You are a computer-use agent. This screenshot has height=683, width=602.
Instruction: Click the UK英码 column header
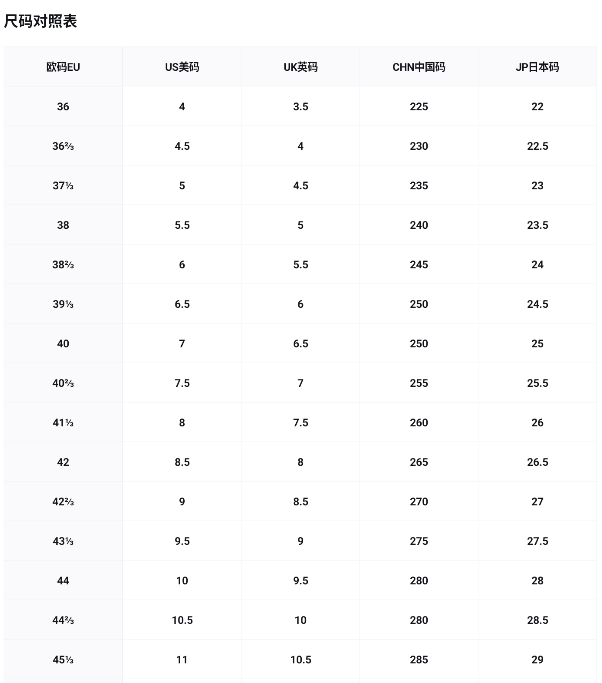point(300,67)
